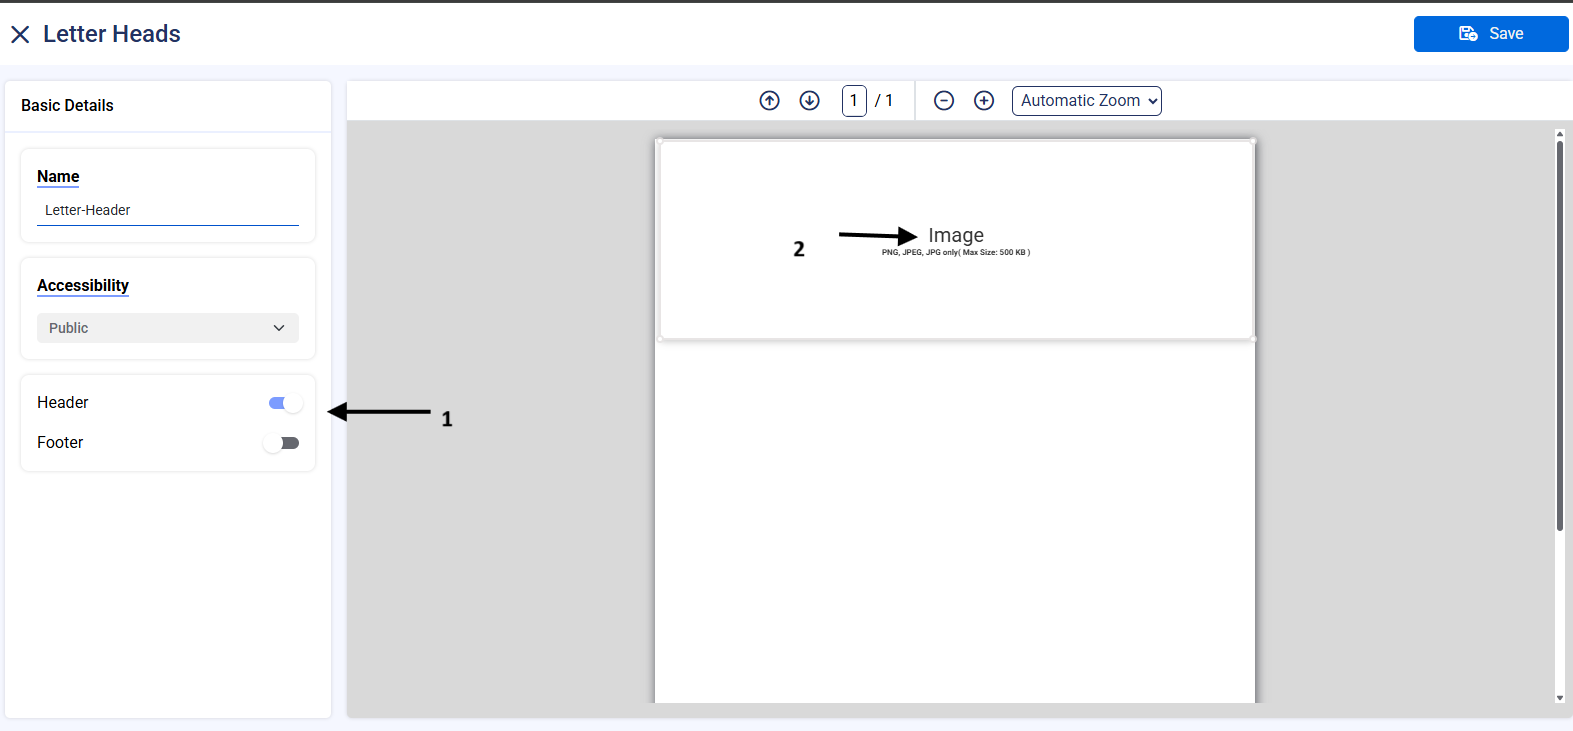1573x731 pixels.
Task: Close the Letter Heads editor with X
Action: tap(20, 35)
